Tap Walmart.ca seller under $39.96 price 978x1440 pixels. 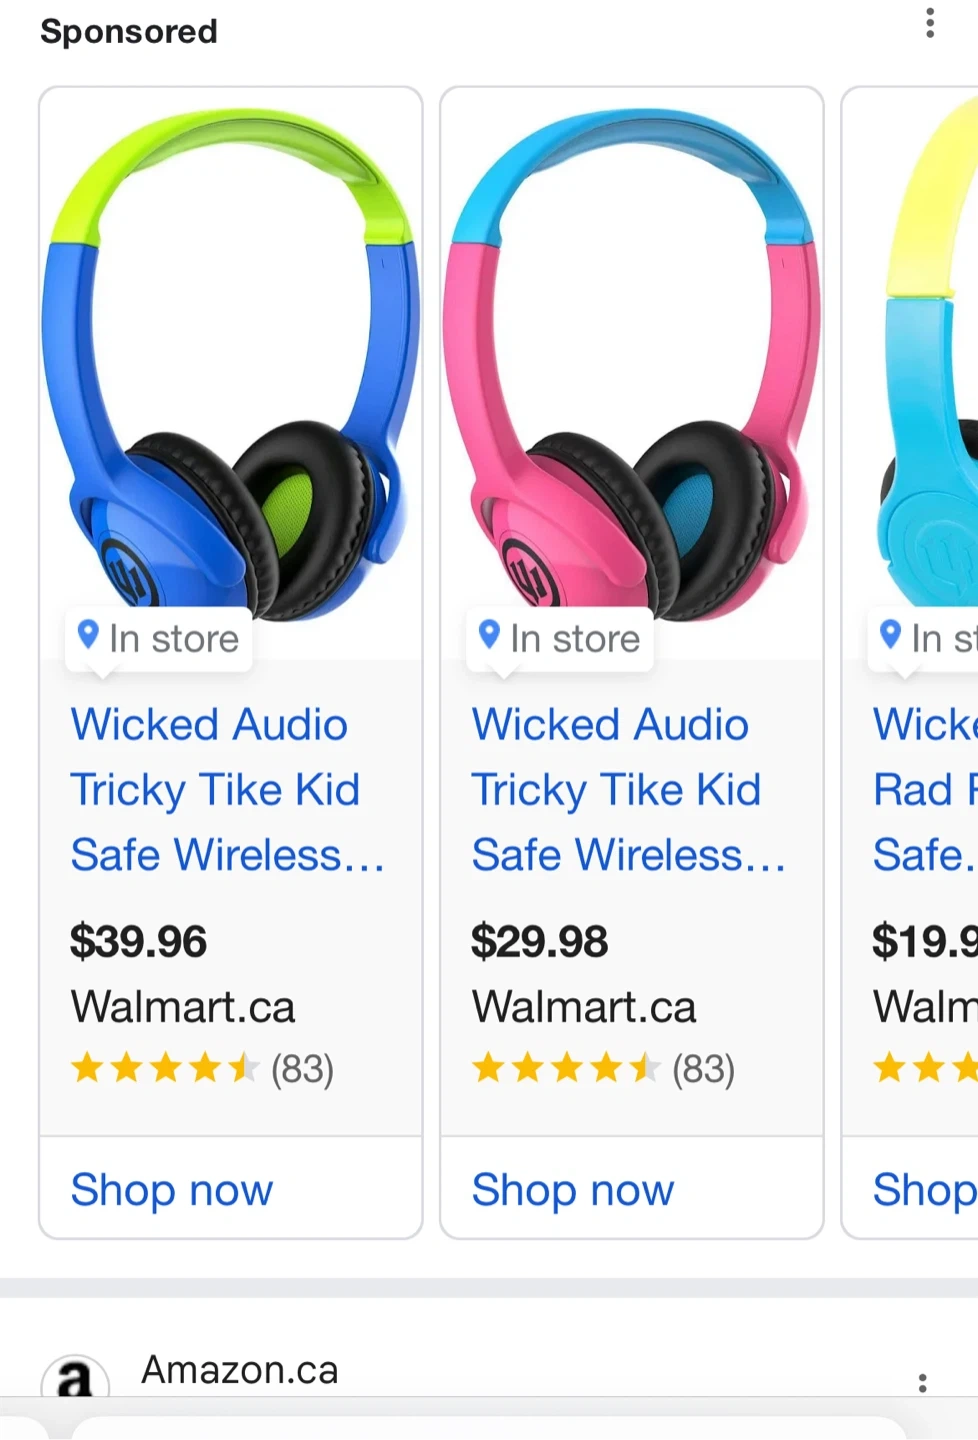pyautogui.click(x=183, y=1007)
